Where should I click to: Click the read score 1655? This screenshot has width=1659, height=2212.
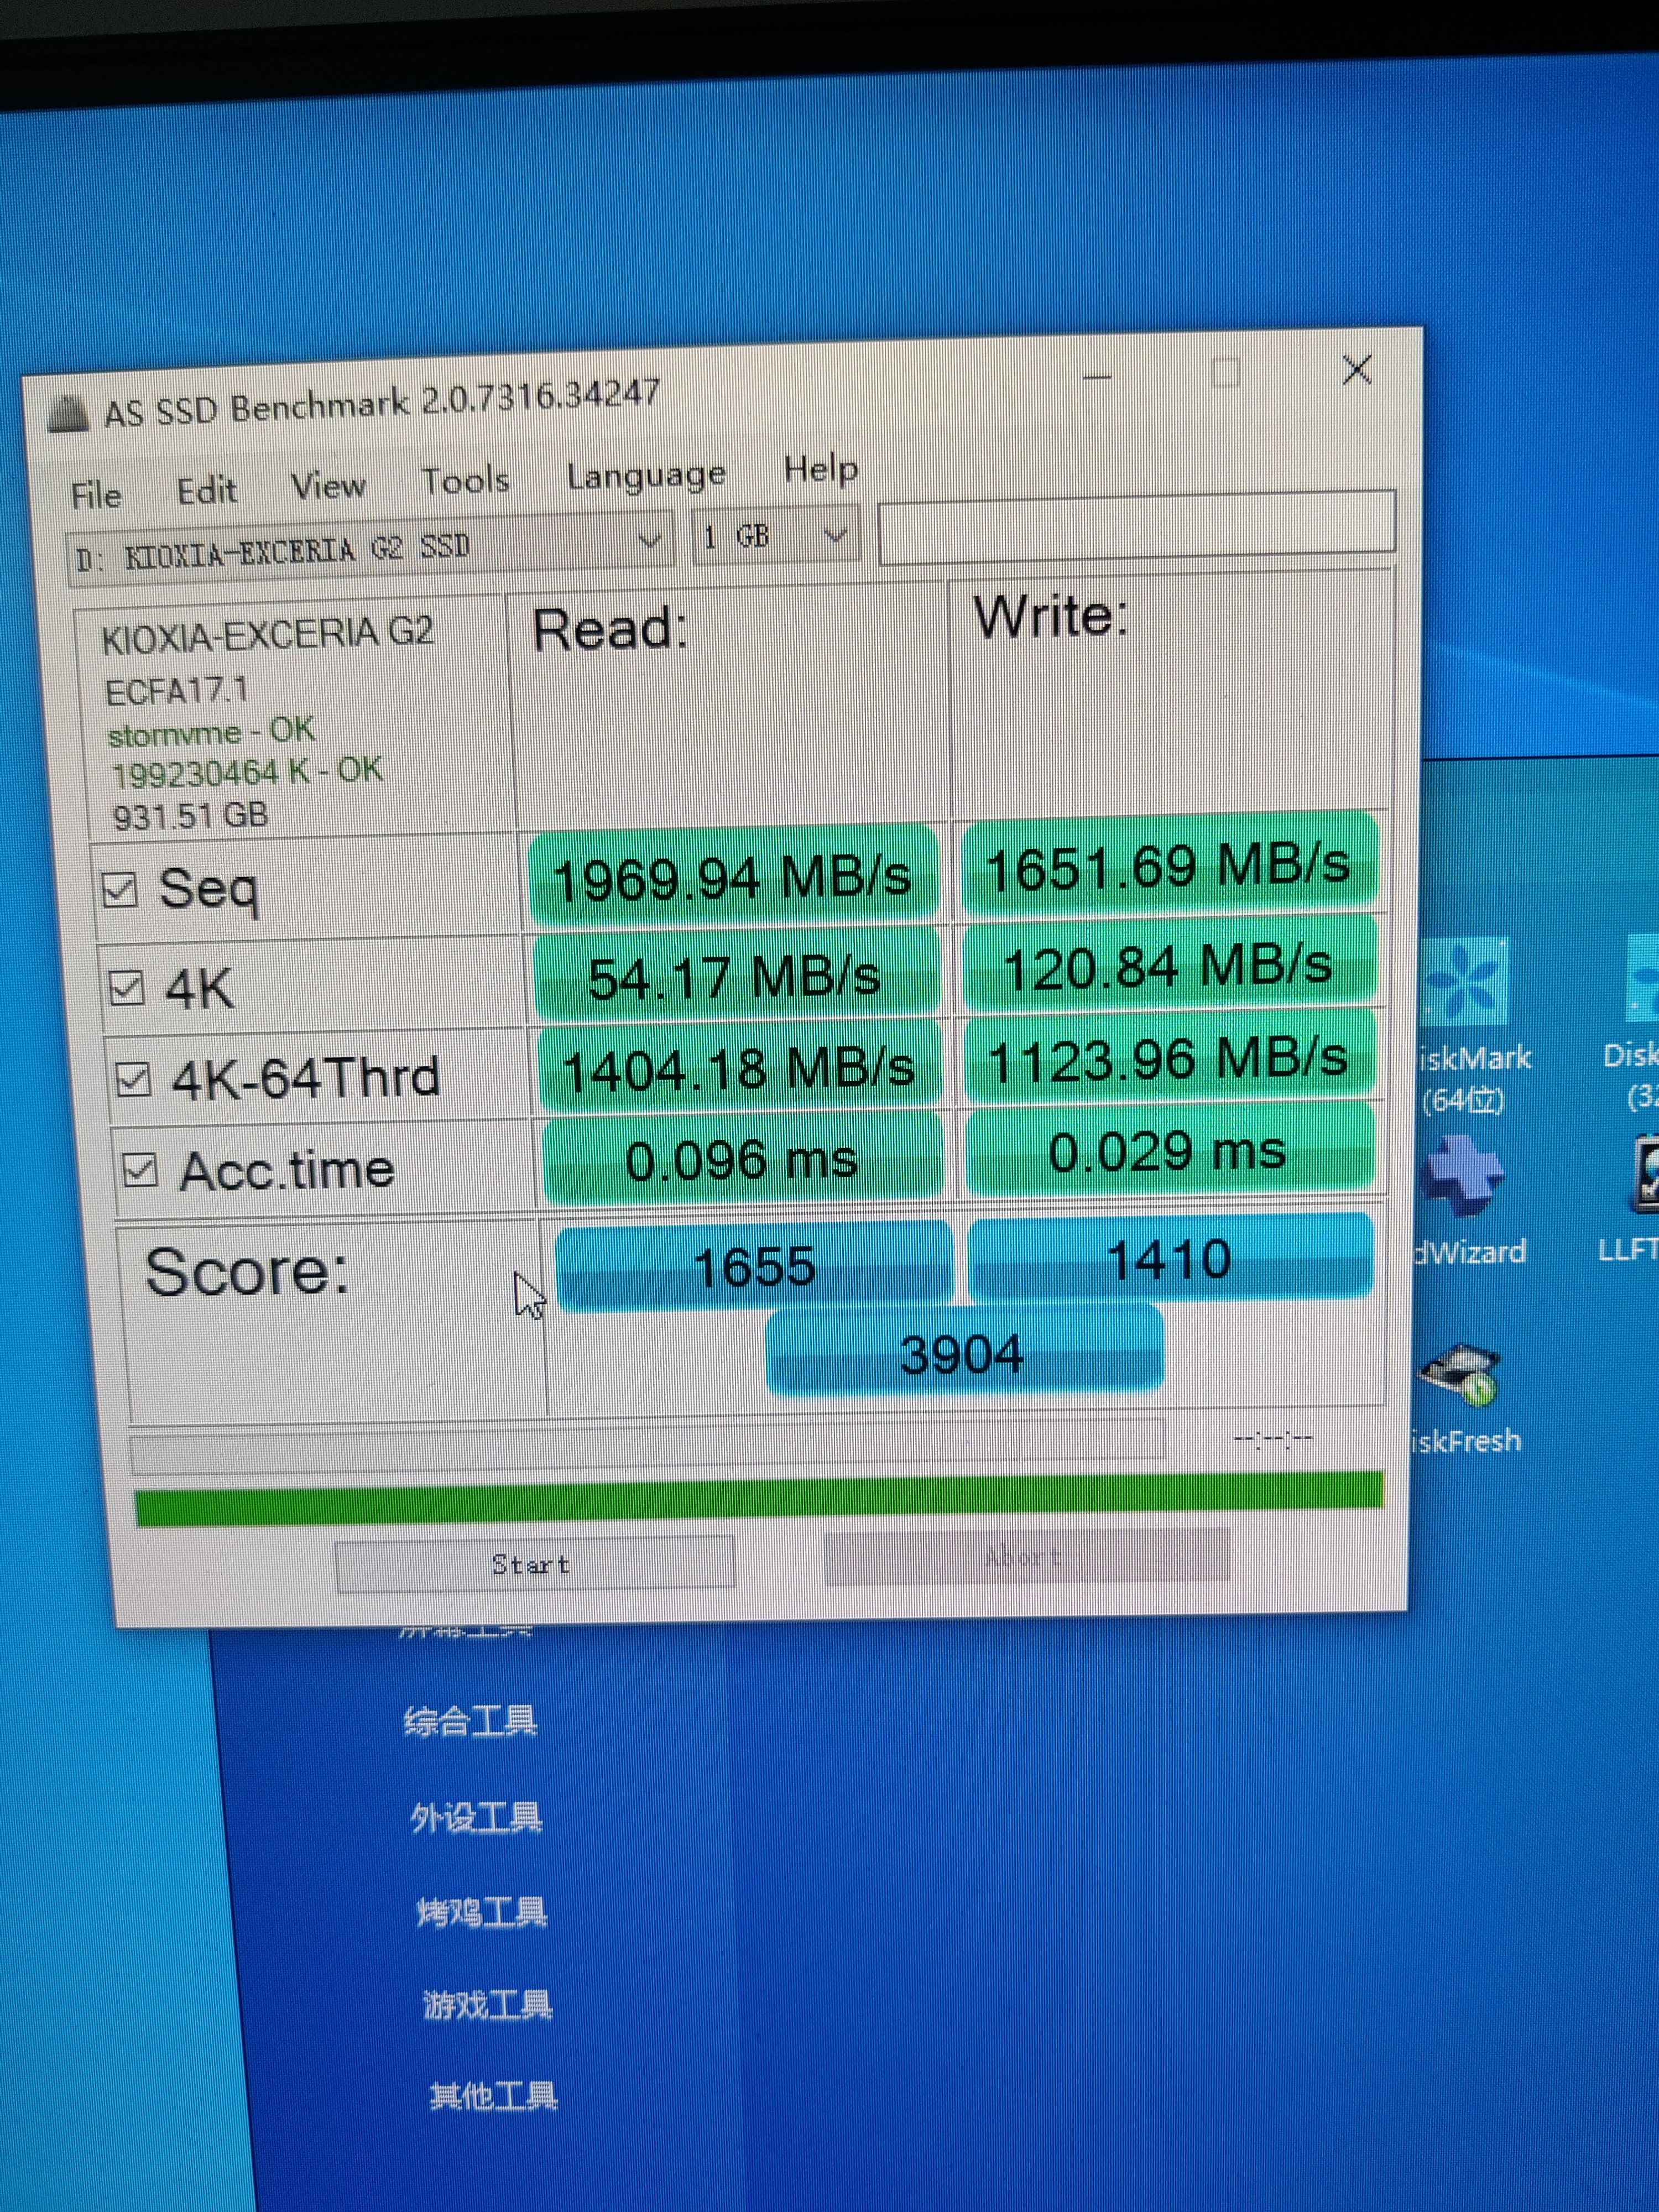pyautogui.click(x=754, y=1266)
